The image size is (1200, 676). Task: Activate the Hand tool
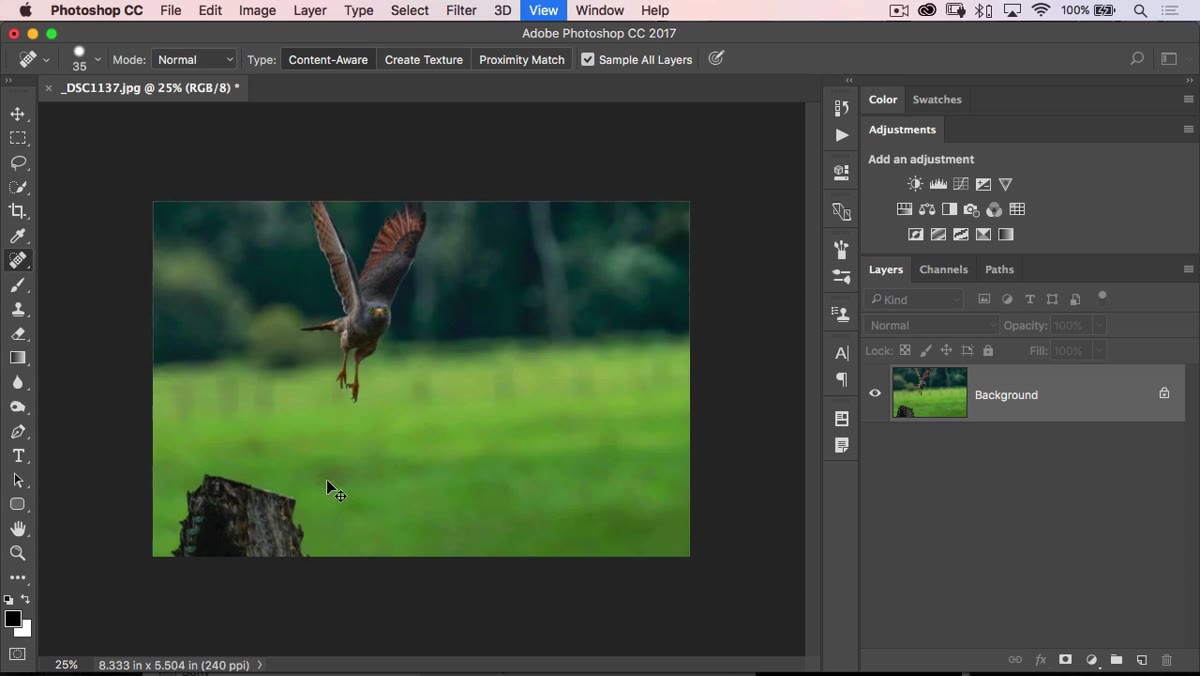click(18, 529)
